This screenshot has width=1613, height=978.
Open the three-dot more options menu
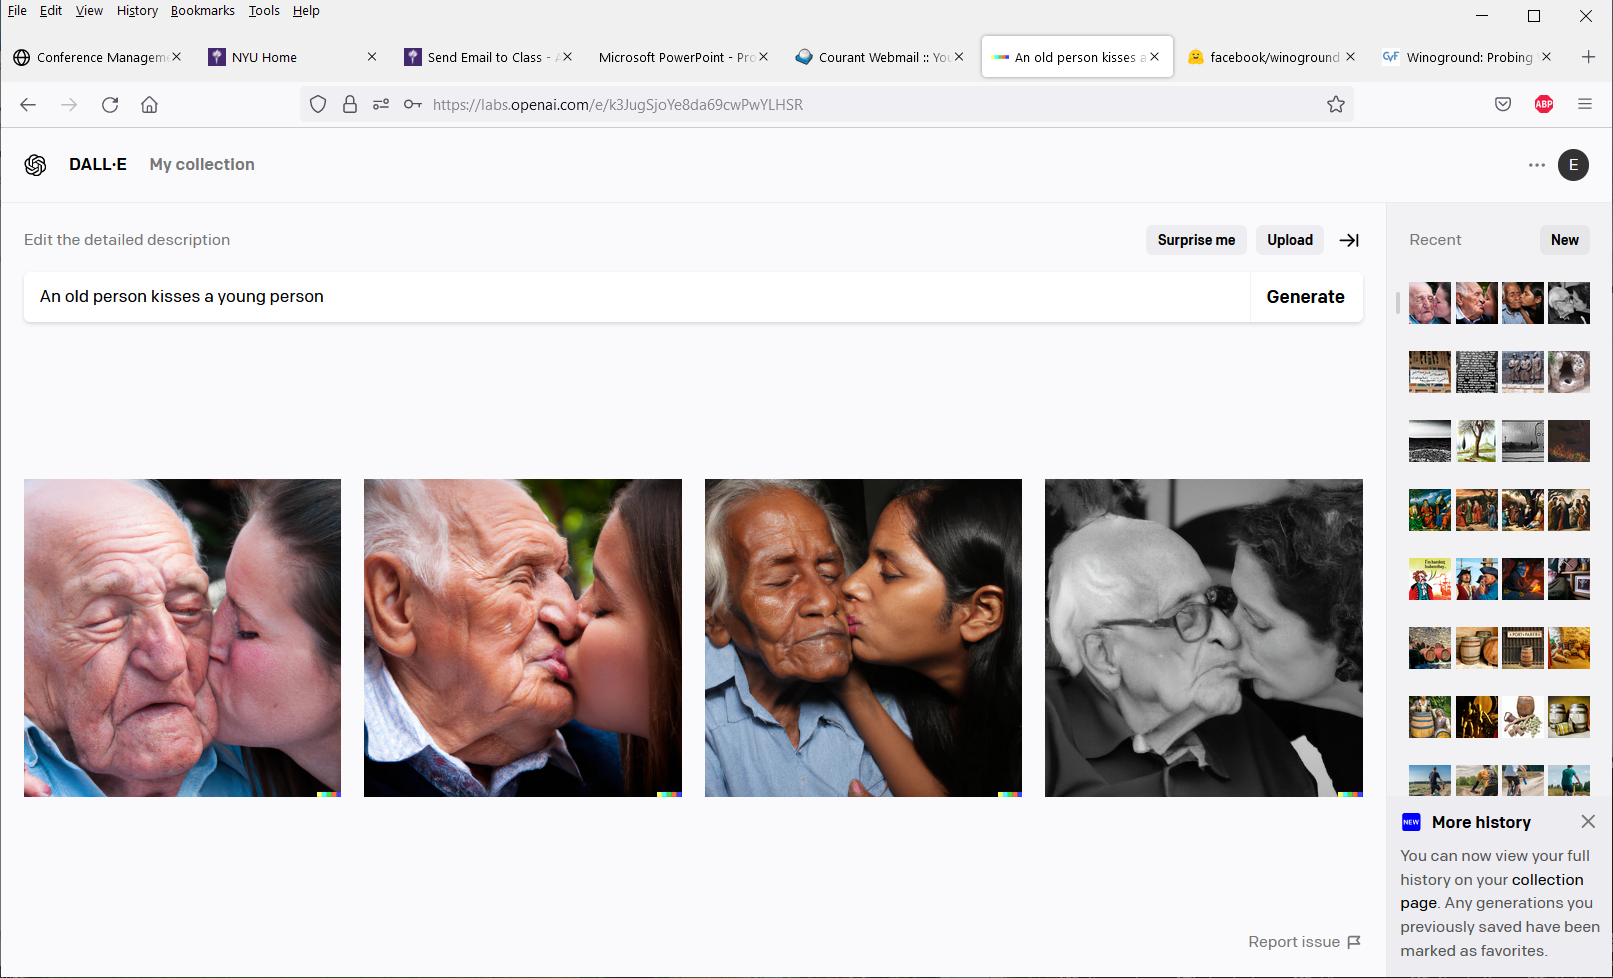[x=1536, y=165]
